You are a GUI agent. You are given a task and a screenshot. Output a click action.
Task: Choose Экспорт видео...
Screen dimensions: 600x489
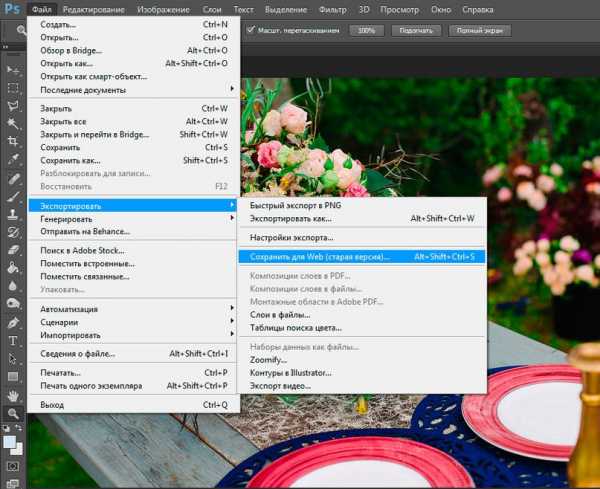click(362, 386)
